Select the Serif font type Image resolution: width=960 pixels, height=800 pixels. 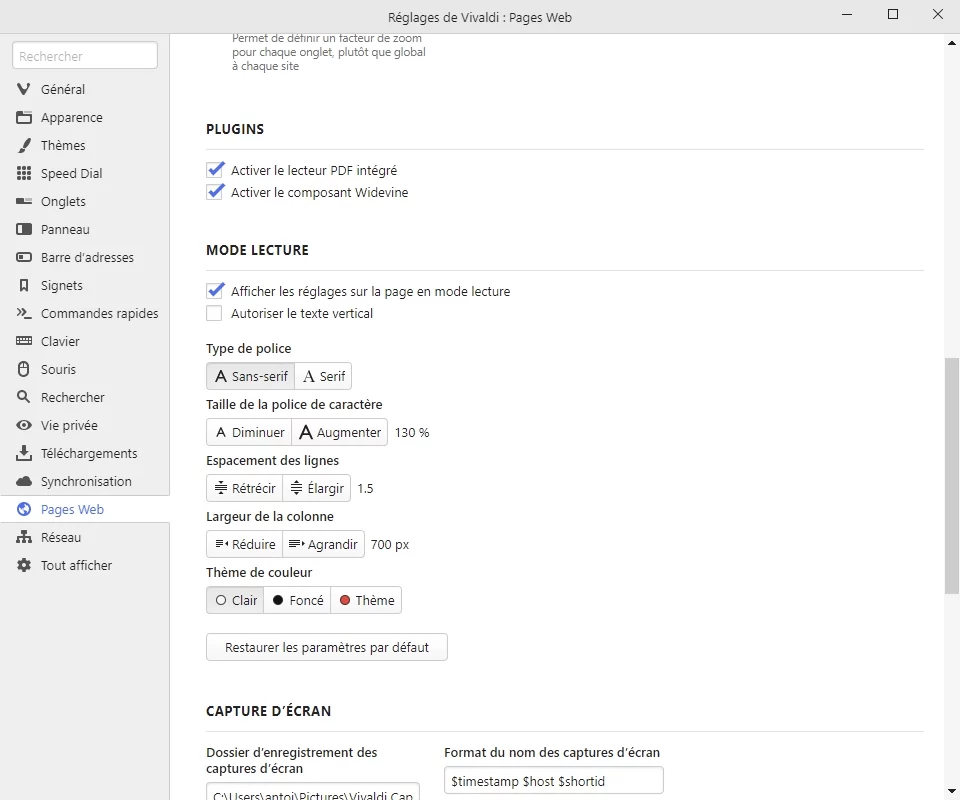tap(323, 376)
